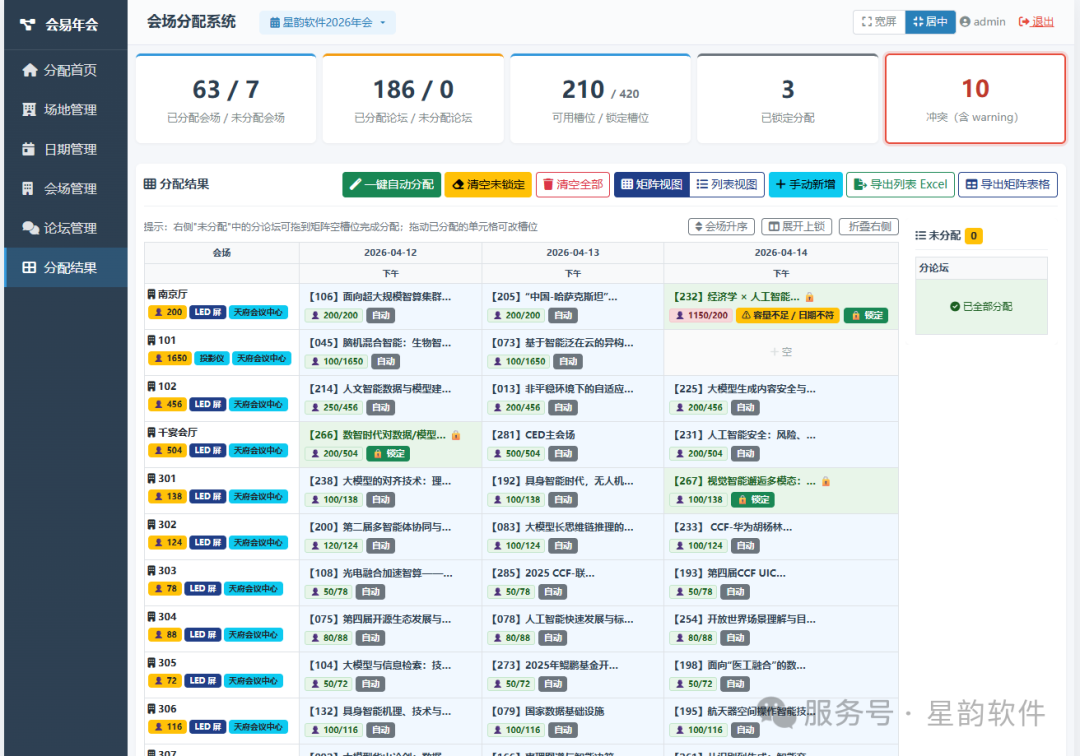Viewport: 1080px width, 756px height.
Task: Open the 星韵软件2026年会 conference dropdown
Action: tap(328, 23)
